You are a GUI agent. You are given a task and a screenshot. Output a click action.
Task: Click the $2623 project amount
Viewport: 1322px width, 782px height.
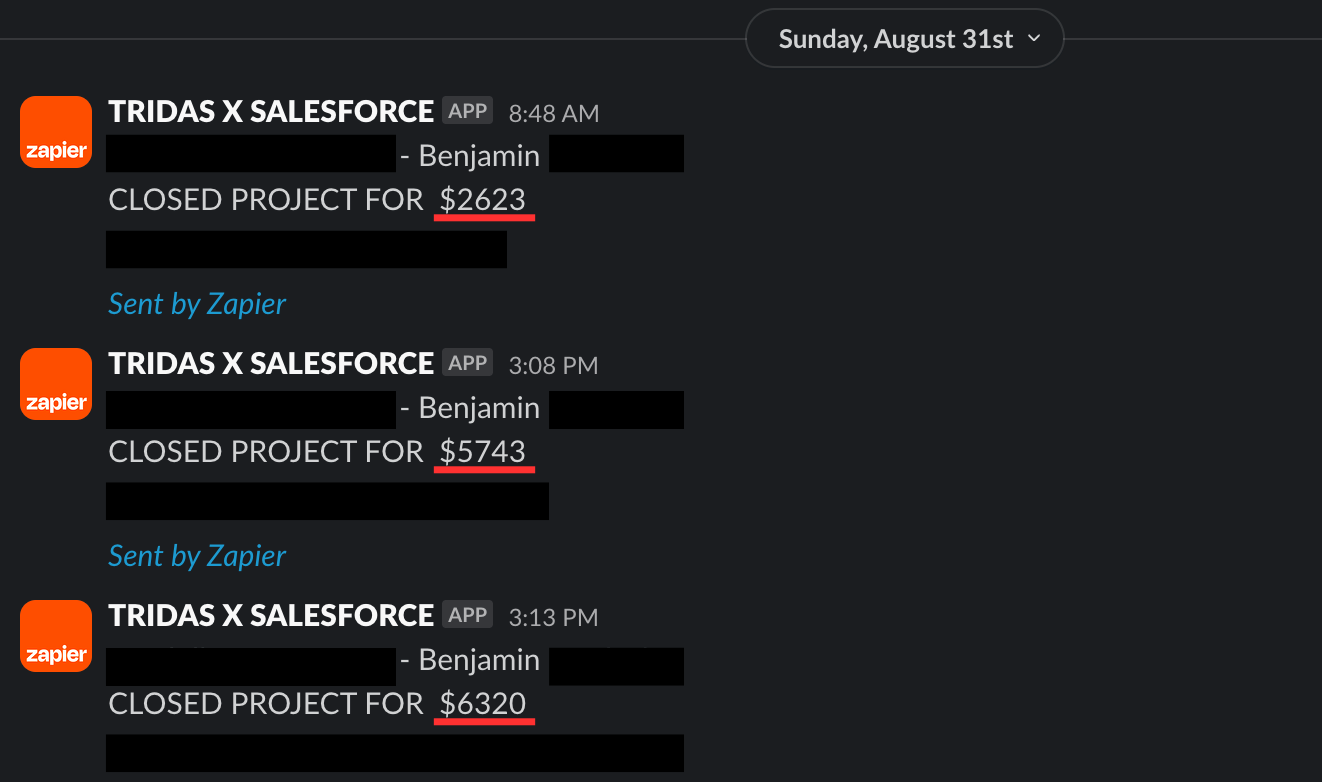(483, 200)
